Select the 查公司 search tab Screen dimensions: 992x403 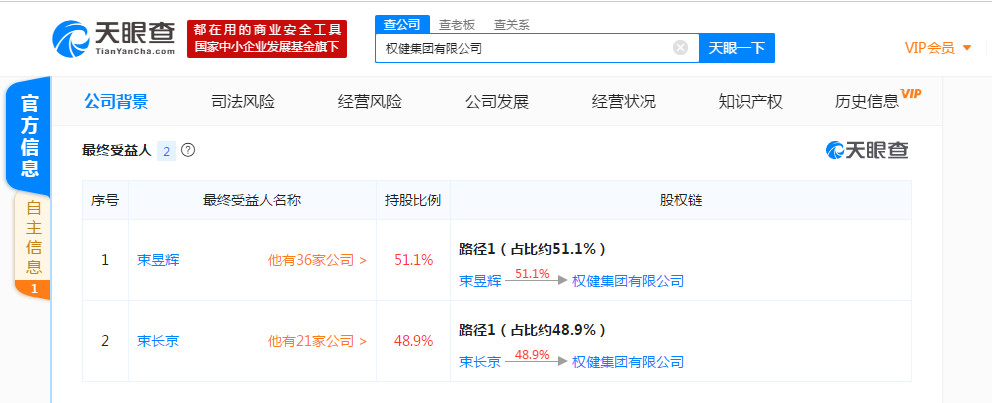pyautogui.click(x=402, y=25)
